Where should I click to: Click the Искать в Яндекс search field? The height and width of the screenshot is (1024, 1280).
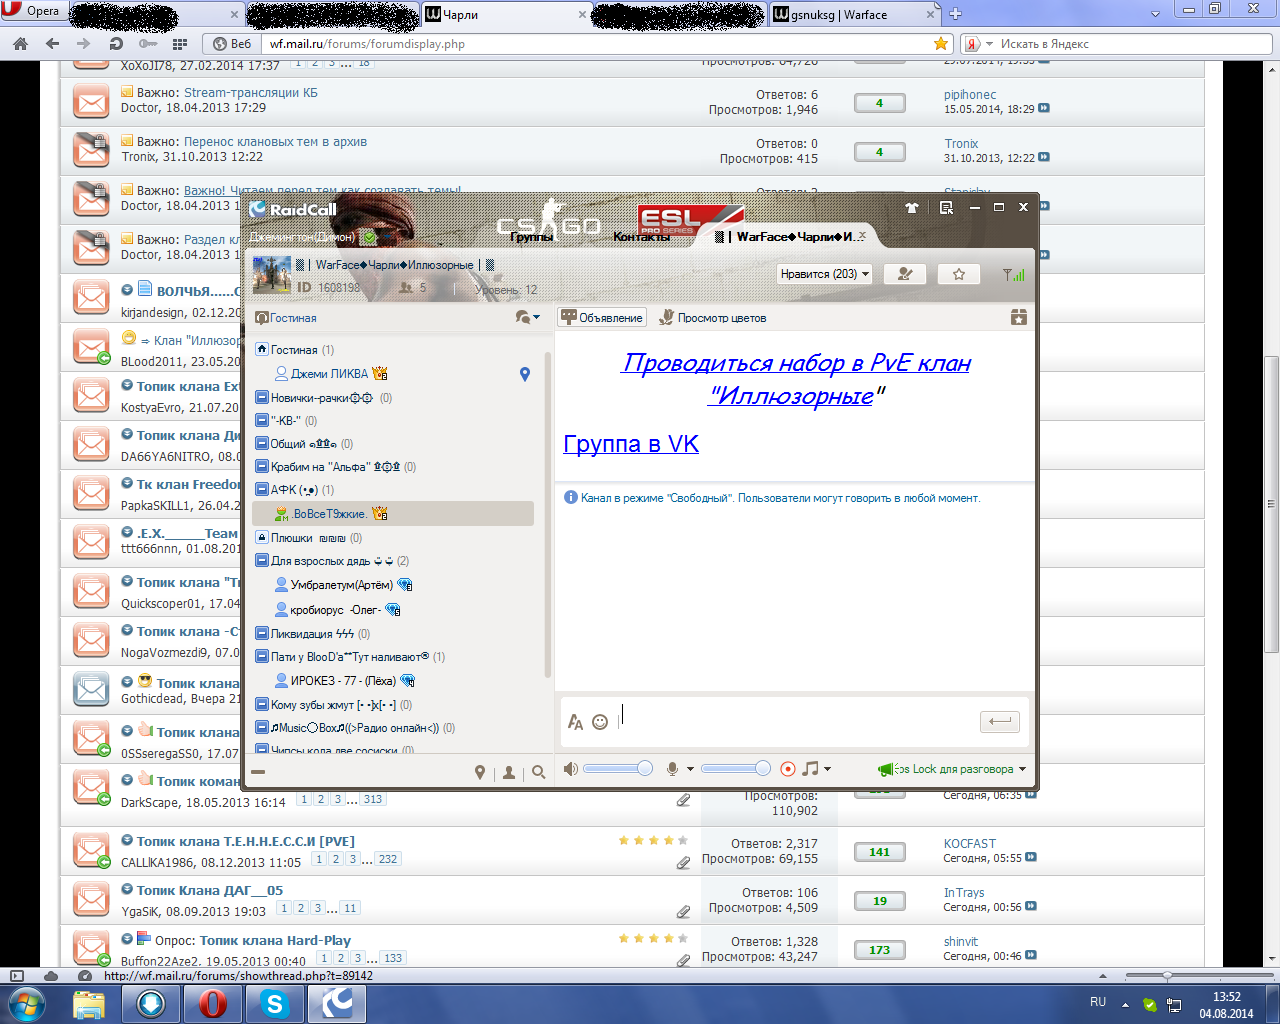[1134, 43]
